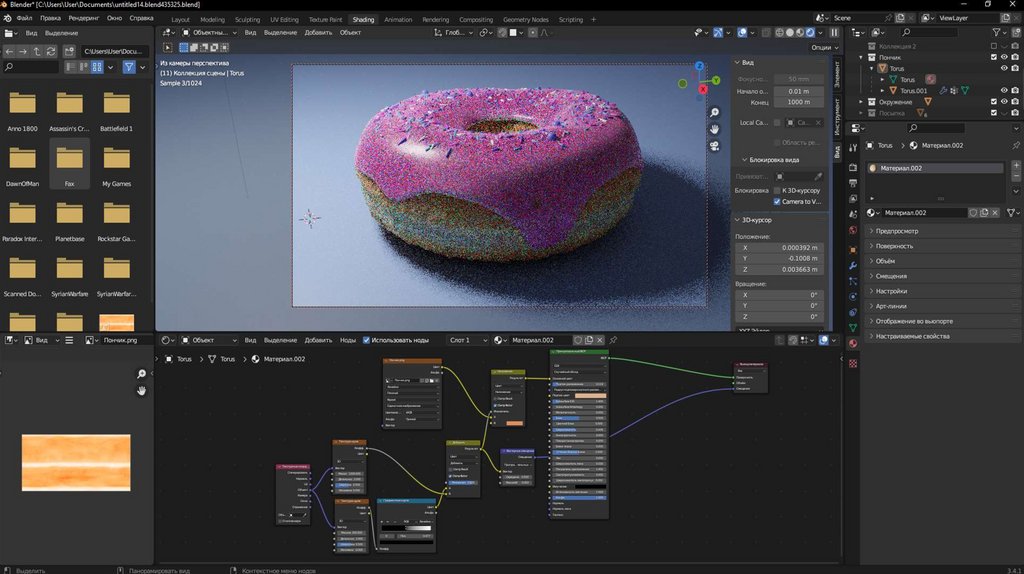
Task: Expand the 'Поверхность' panel
Action: pyautogui.click(x=895, y=246)
